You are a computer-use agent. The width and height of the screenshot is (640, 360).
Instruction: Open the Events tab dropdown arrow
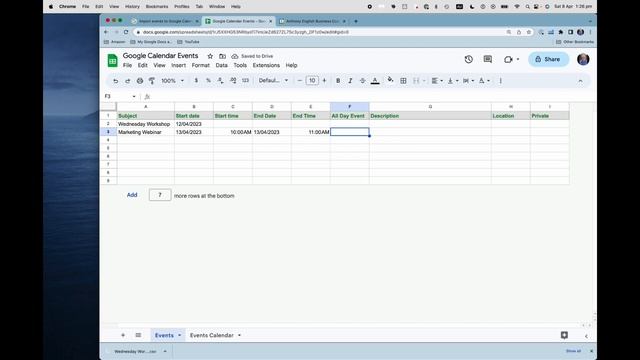(179, 335)
